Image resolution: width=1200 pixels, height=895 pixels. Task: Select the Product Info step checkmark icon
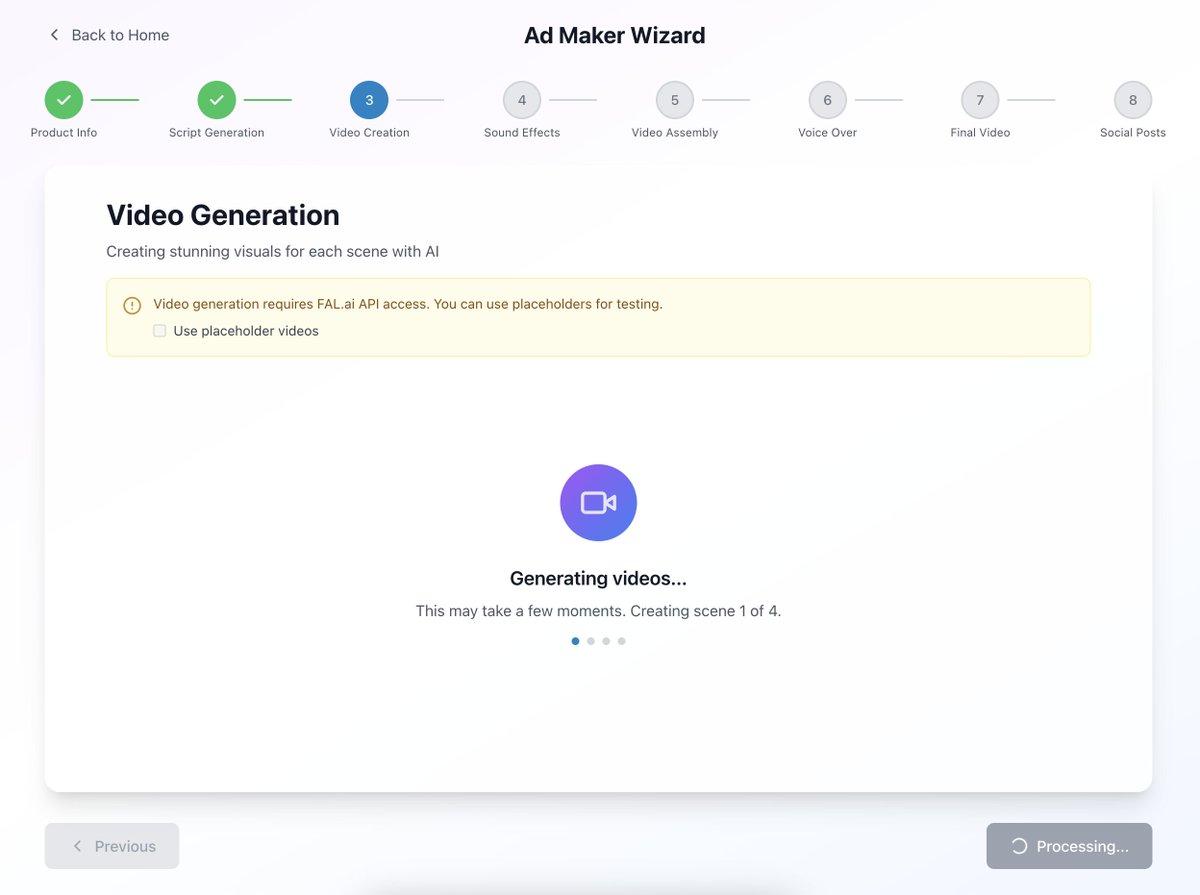(63, 99)
